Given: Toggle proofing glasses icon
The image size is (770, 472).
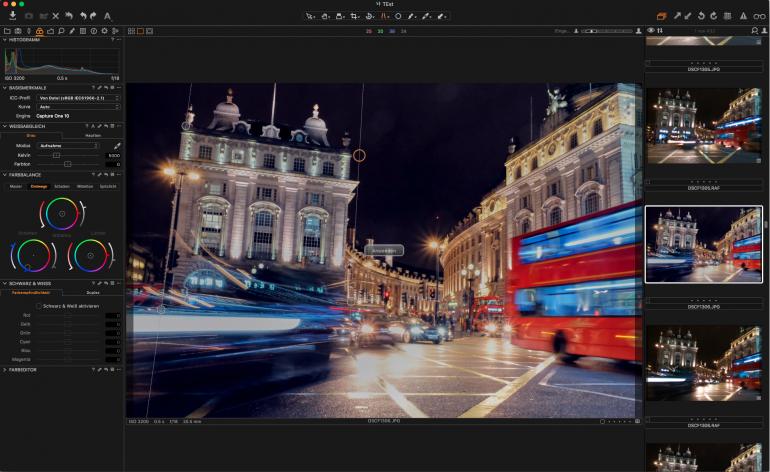Looking at the screenshot, I should point(759,16).
